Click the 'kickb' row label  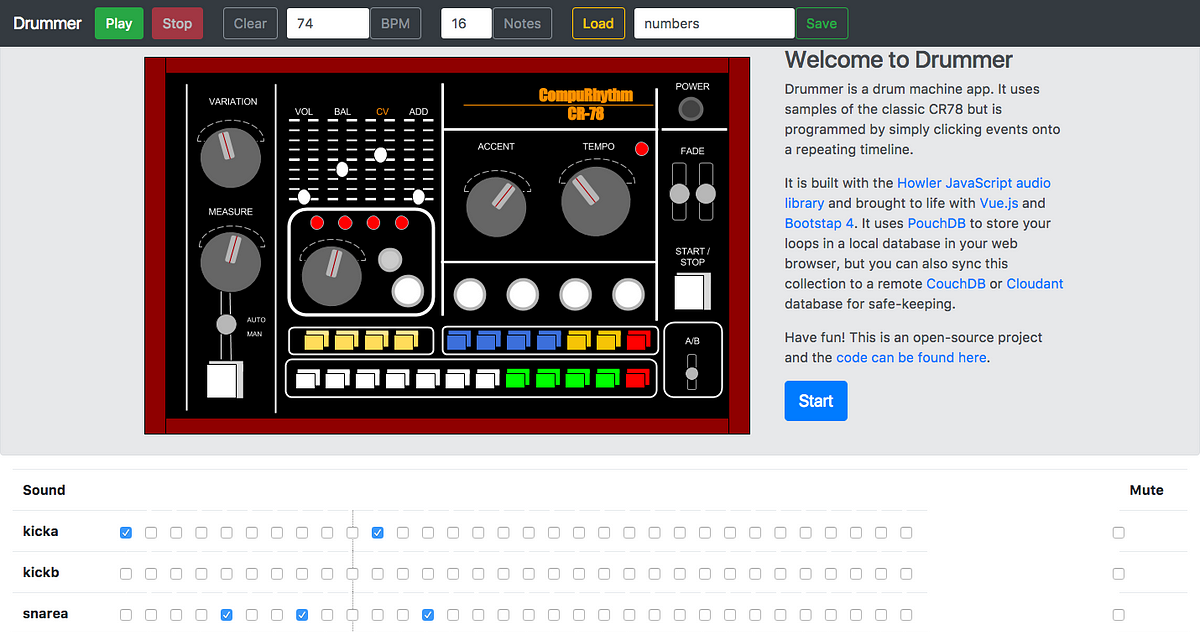(x=41, y=574)
